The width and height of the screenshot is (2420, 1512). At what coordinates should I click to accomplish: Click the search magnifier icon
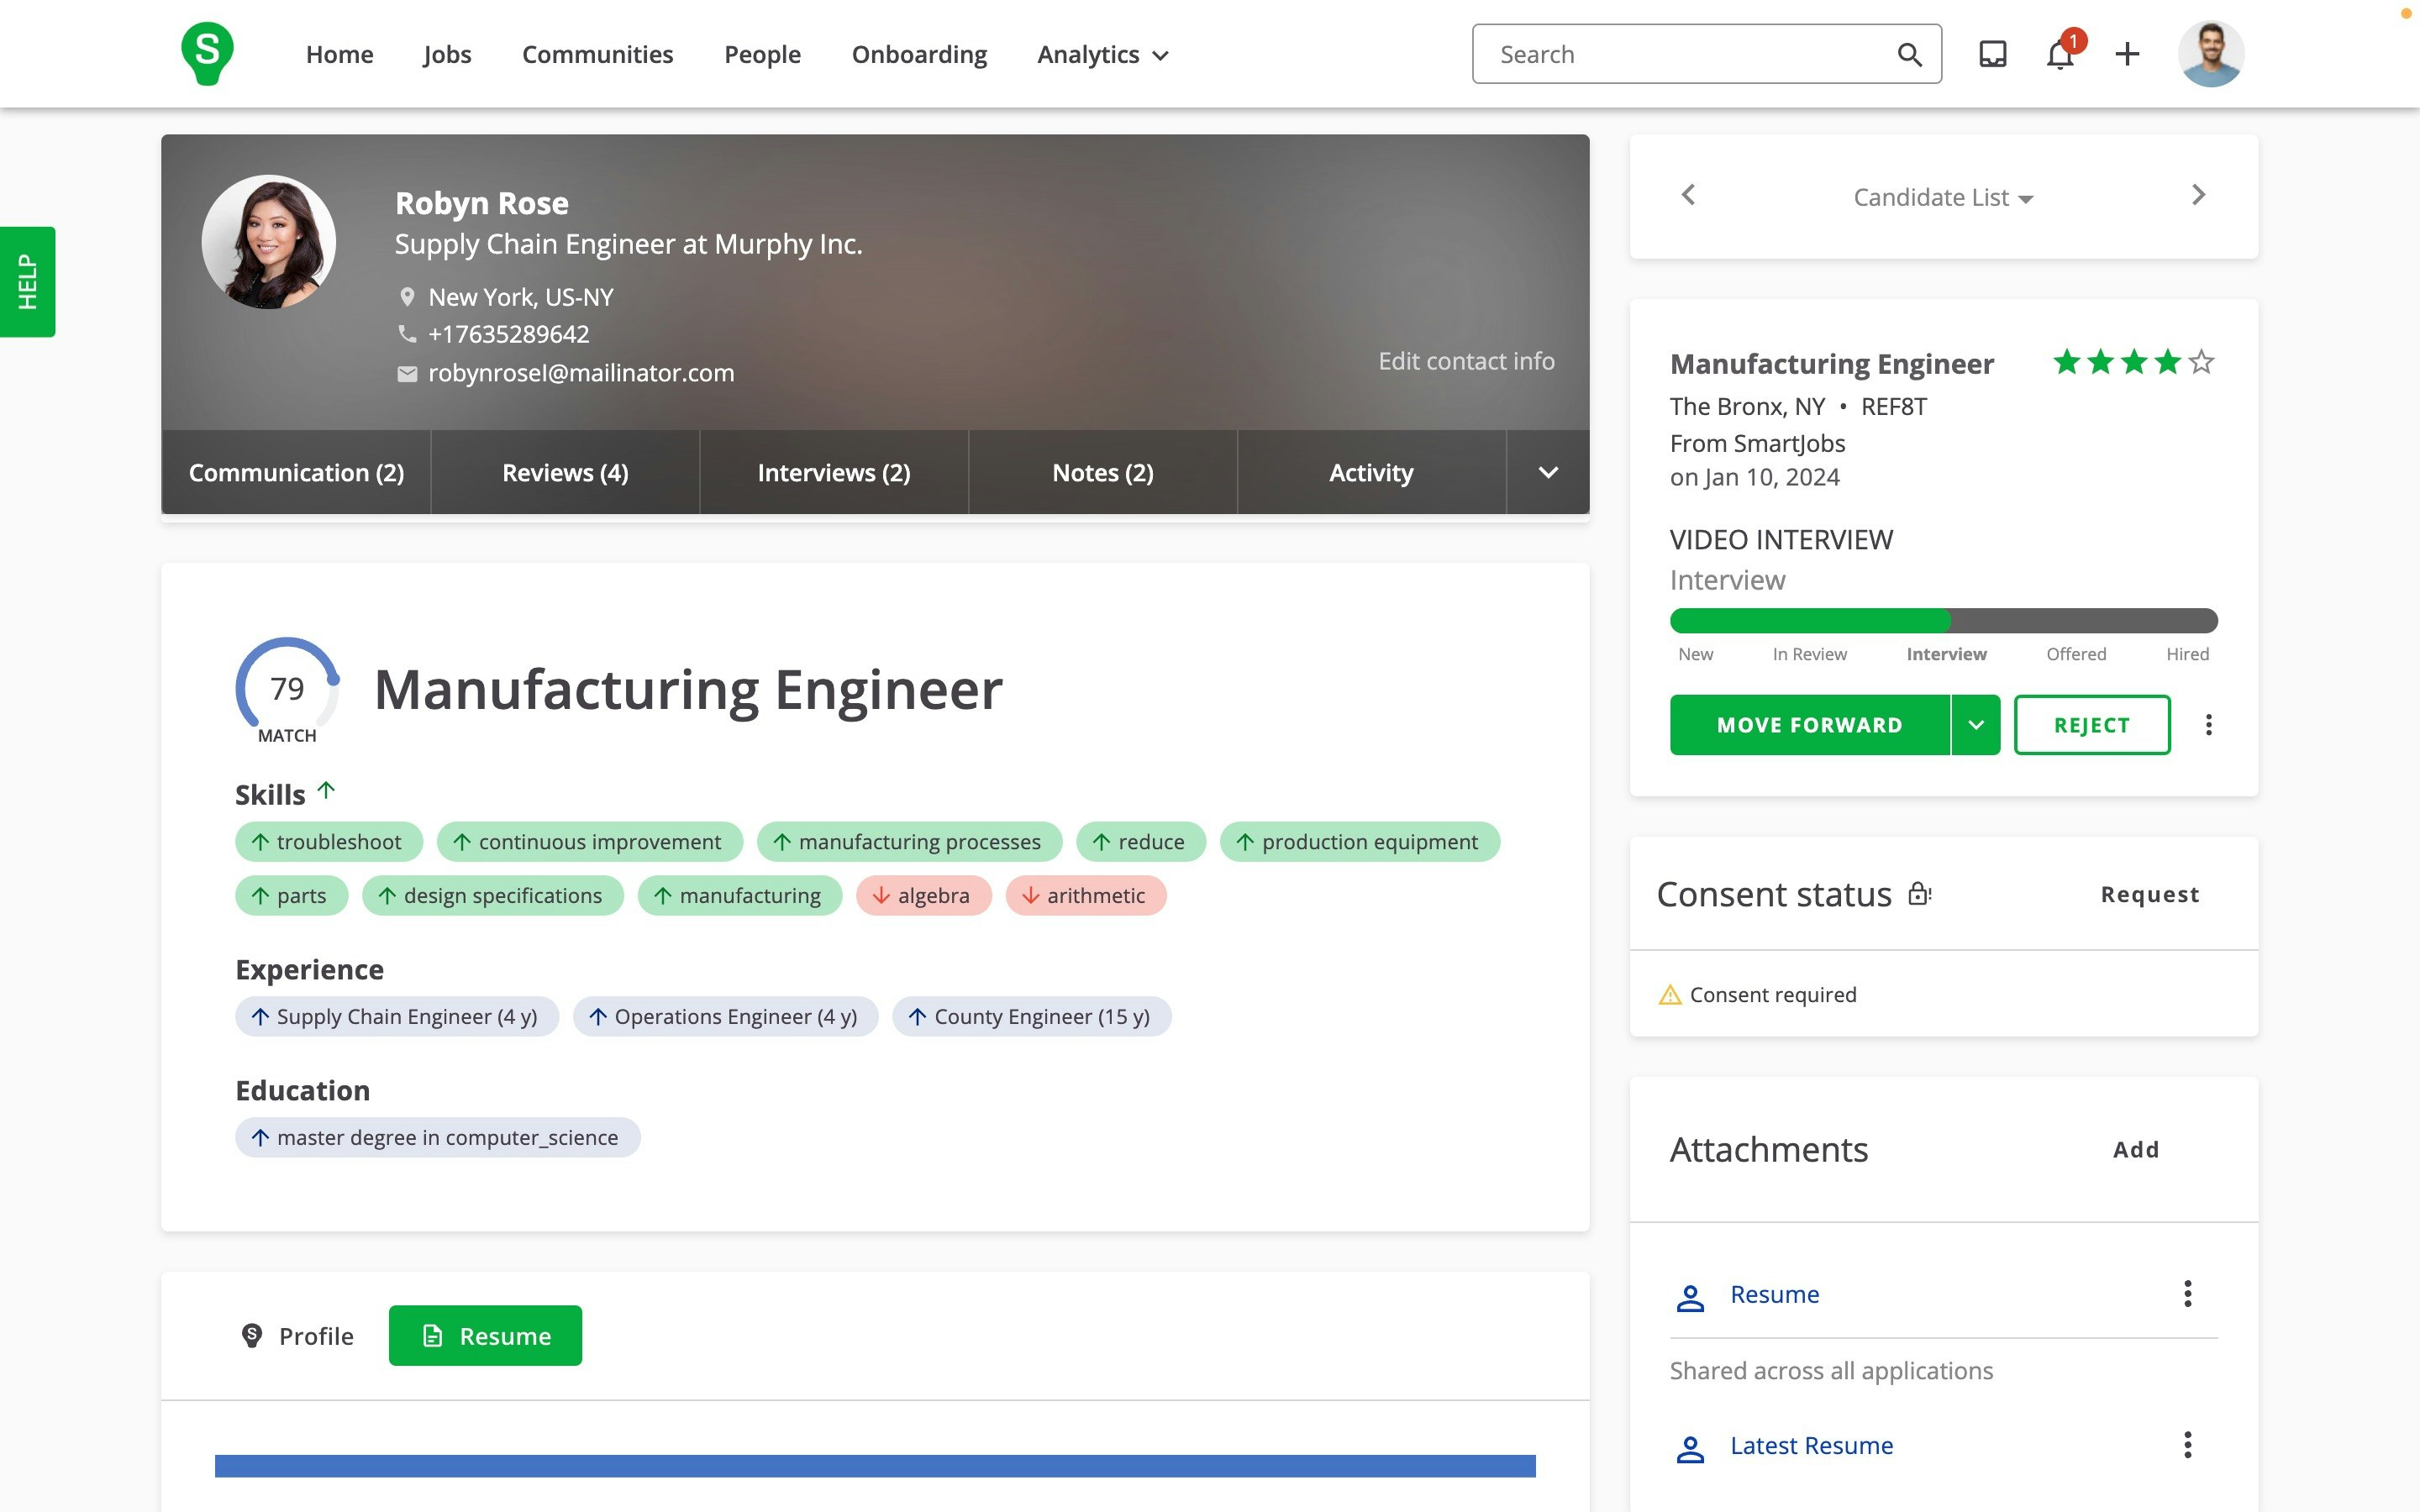pos(1909,55)
